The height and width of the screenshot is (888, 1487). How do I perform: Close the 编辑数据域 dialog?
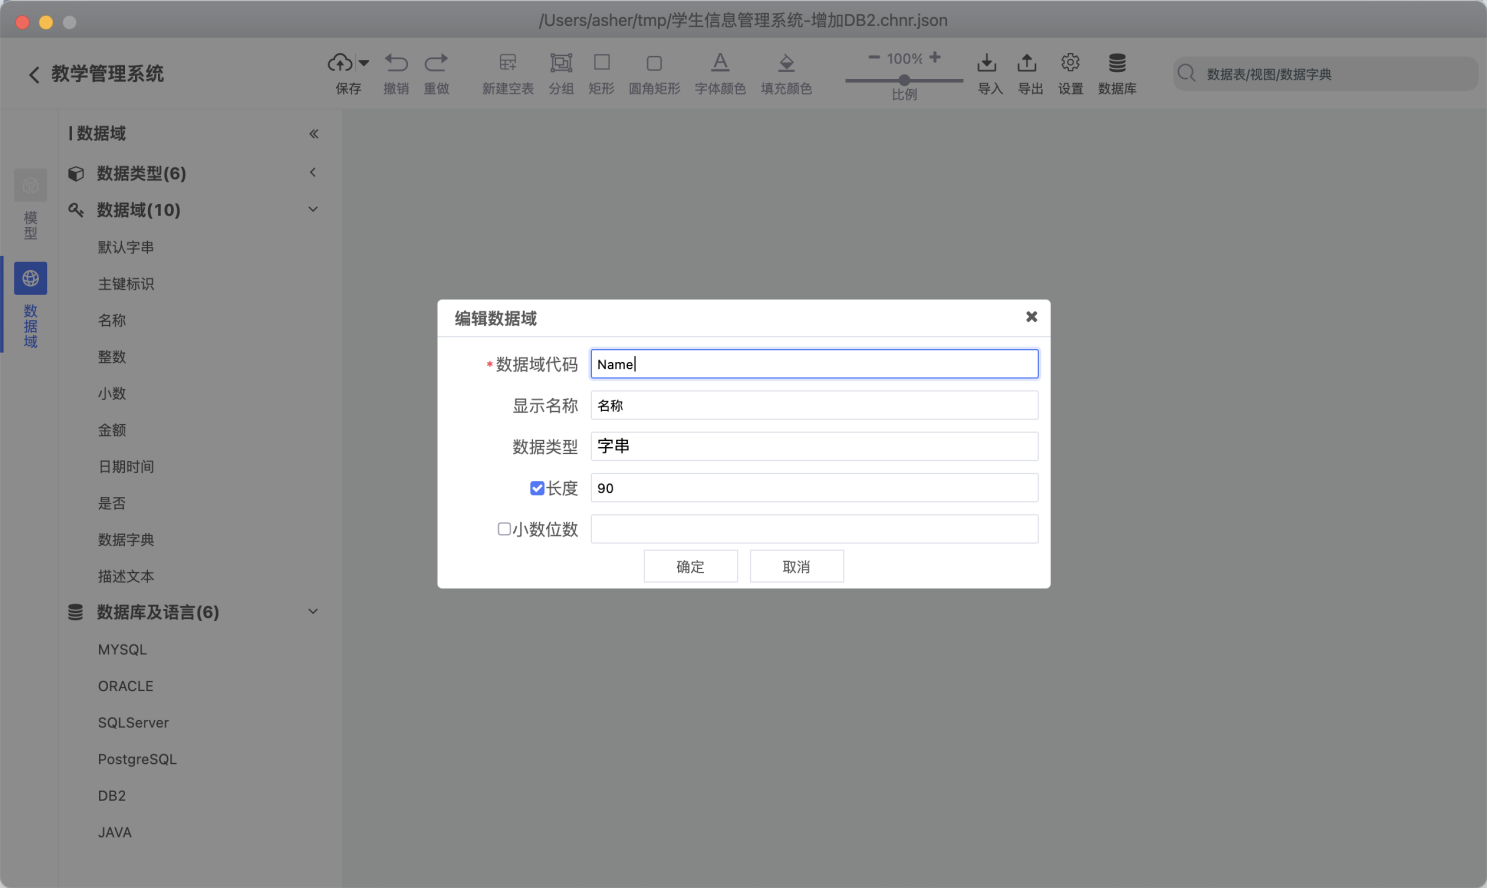(x=1031, y=317)
